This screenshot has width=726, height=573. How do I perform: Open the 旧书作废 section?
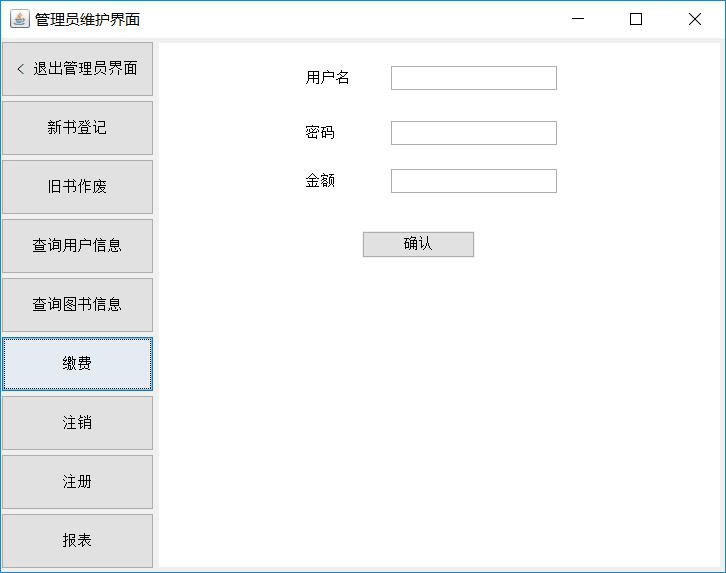(77, 187)
